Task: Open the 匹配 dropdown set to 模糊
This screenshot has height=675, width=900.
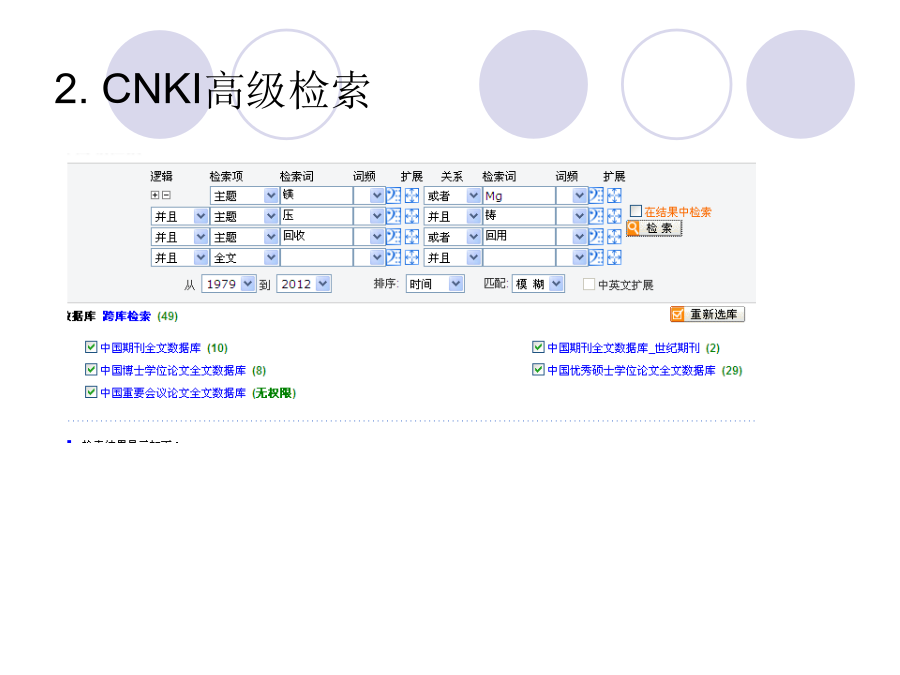Action: 538,284
